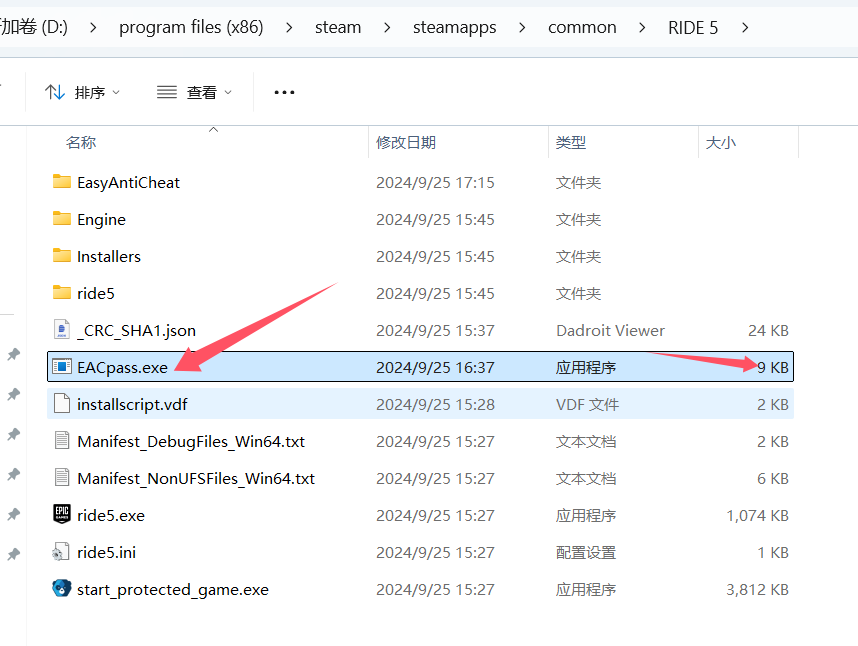
Task: Click the _CRC_SHA1.json file icon
Action: (x=62, y=329)
